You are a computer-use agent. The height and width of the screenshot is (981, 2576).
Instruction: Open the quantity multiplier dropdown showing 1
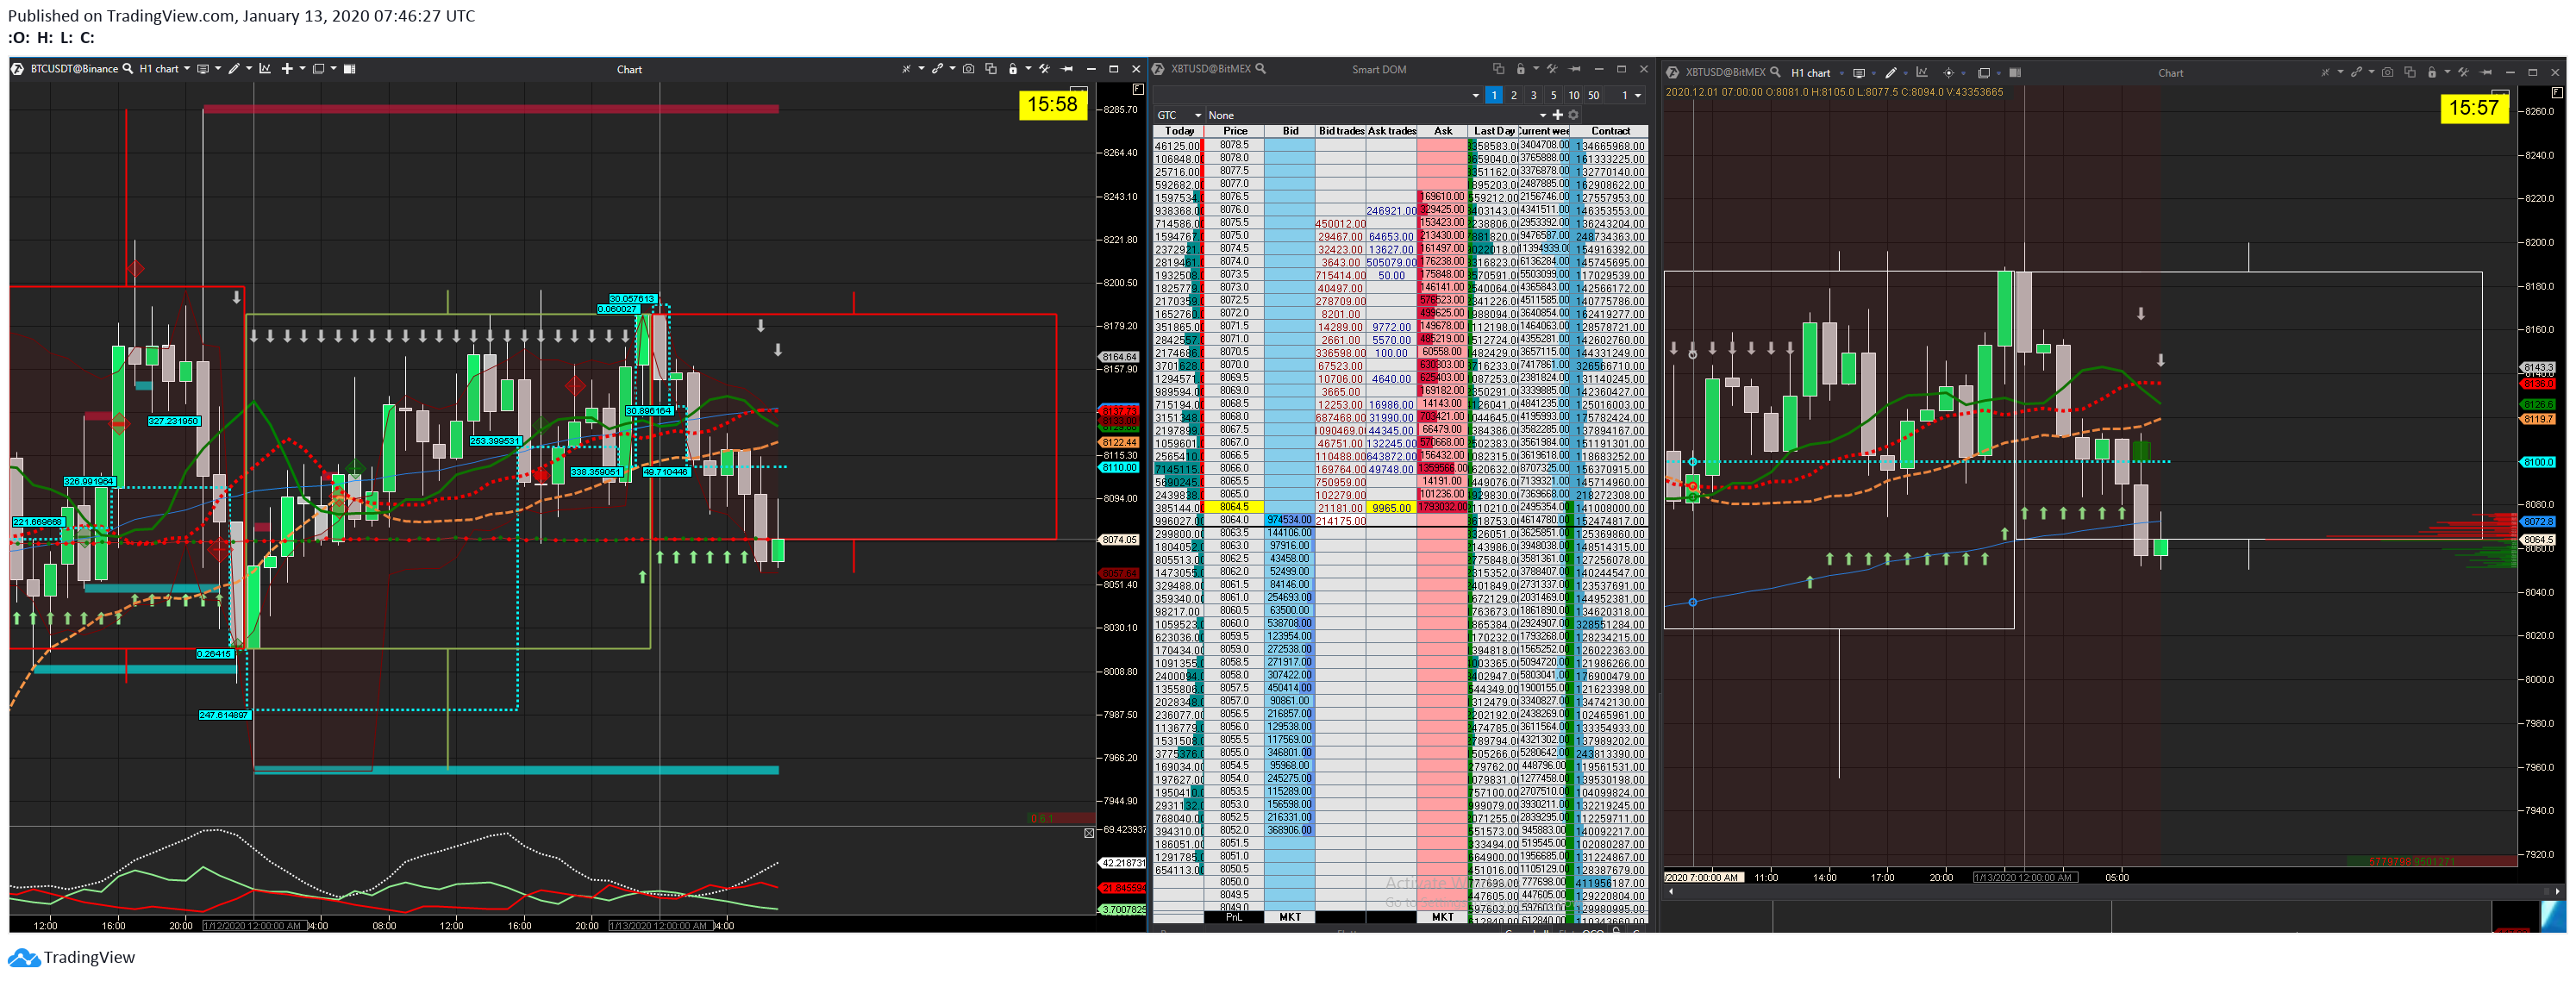1625,95
